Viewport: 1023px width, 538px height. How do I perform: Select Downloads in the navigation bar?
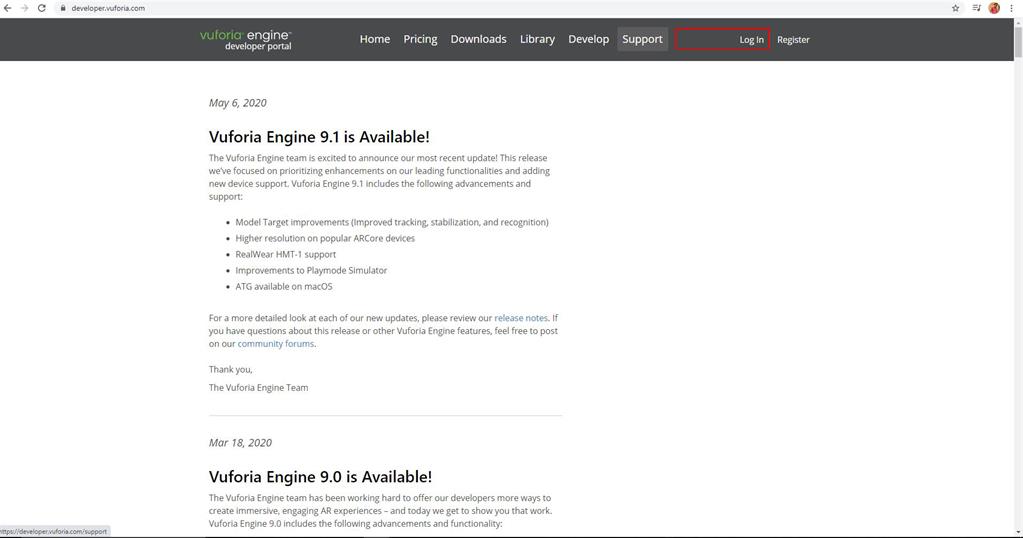pos(478,39)
